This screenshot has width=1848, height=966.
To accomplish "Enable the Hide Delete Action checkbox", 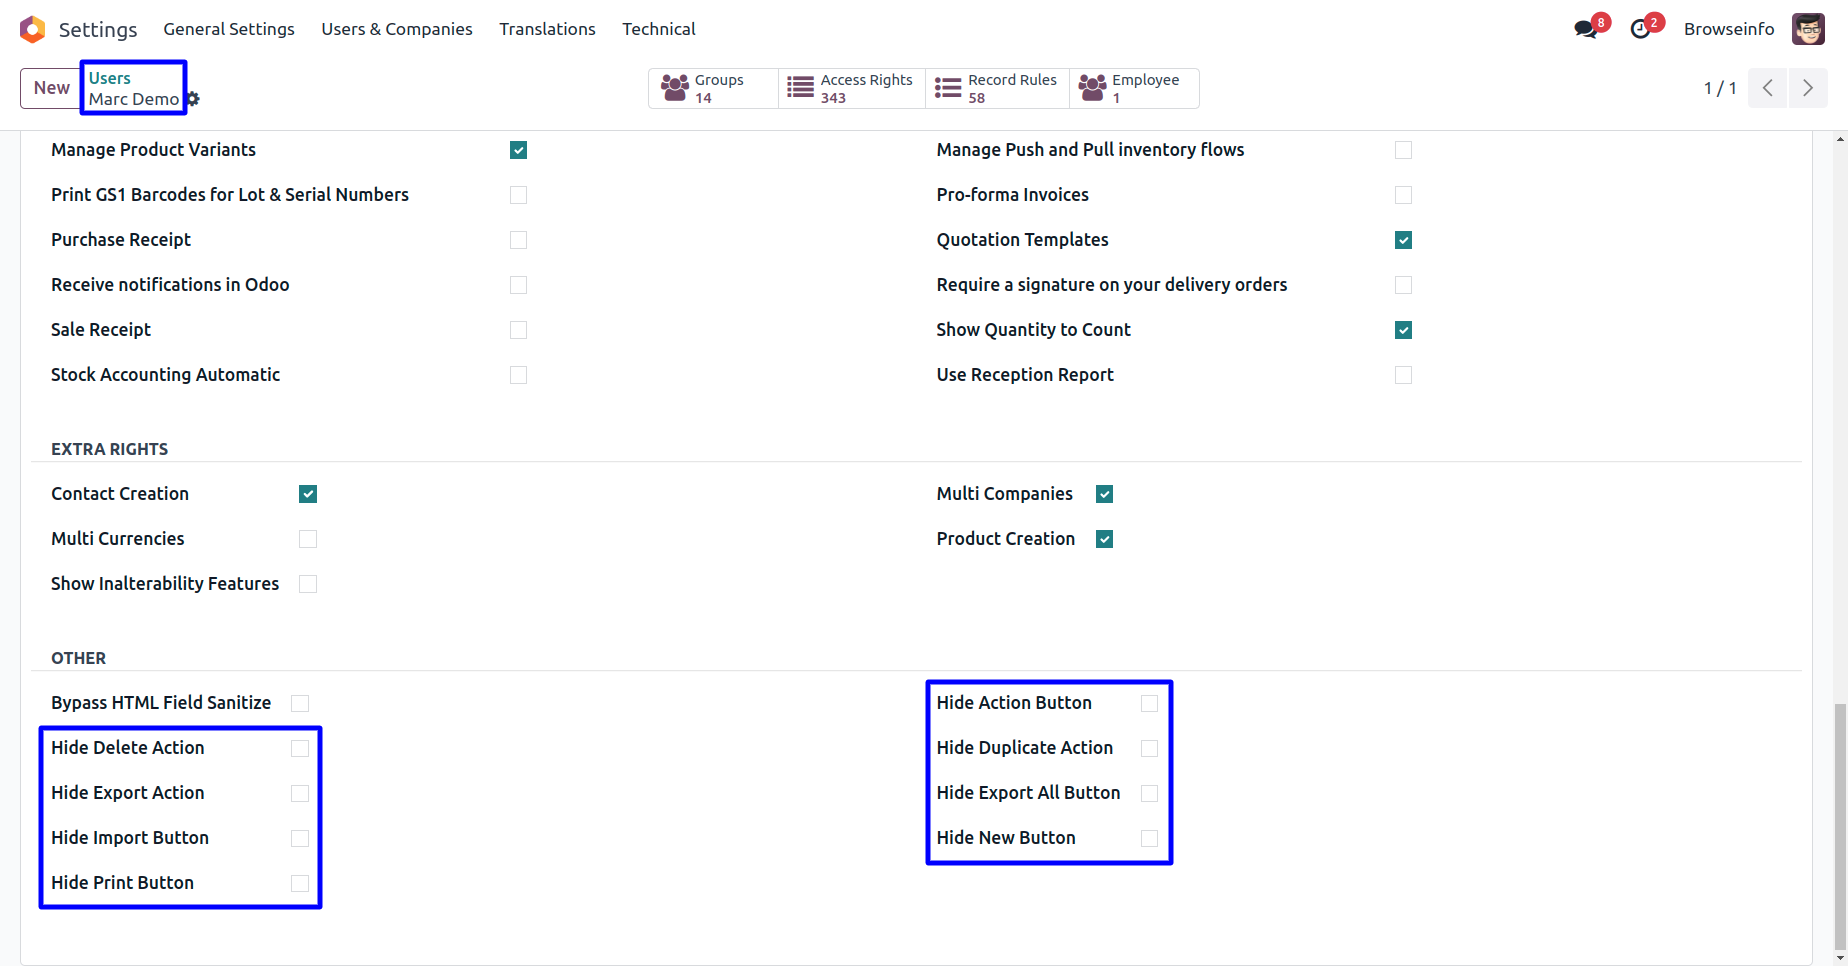I will 300,748.
